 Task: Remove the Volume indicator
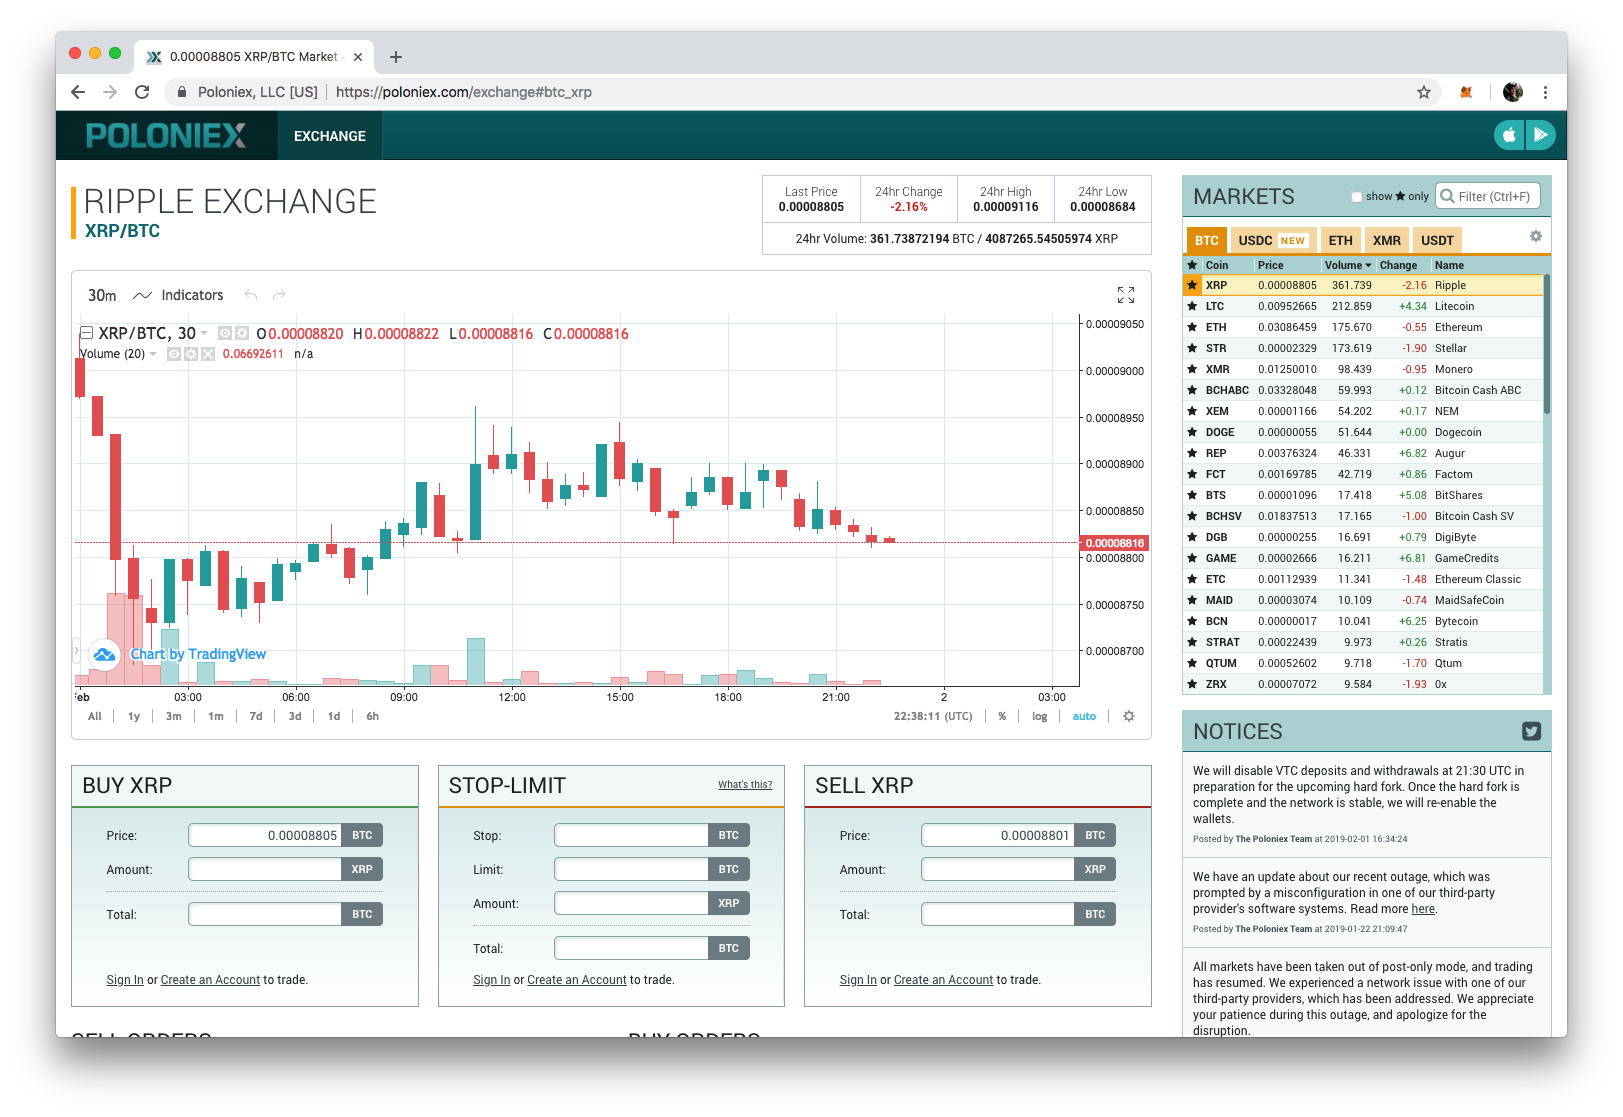tap(208, 354)
